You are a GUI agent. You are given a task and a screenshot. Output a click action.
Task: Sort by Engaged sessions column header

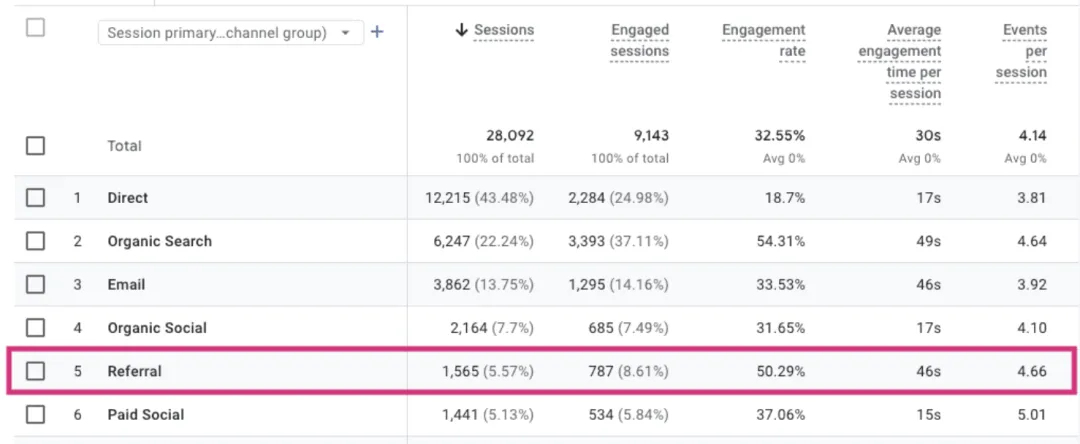pos(640,41)
